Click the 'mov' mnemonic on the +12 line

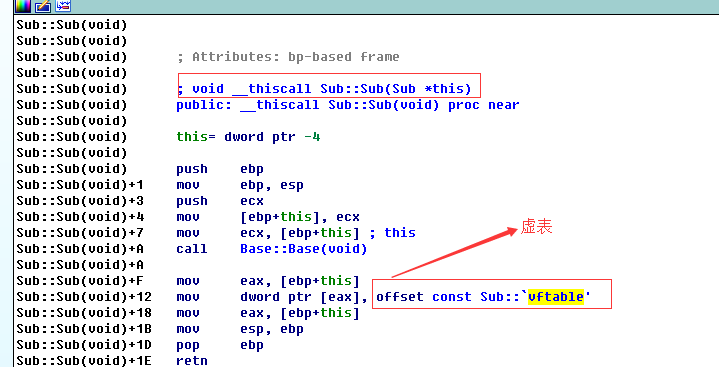[188, 297]
